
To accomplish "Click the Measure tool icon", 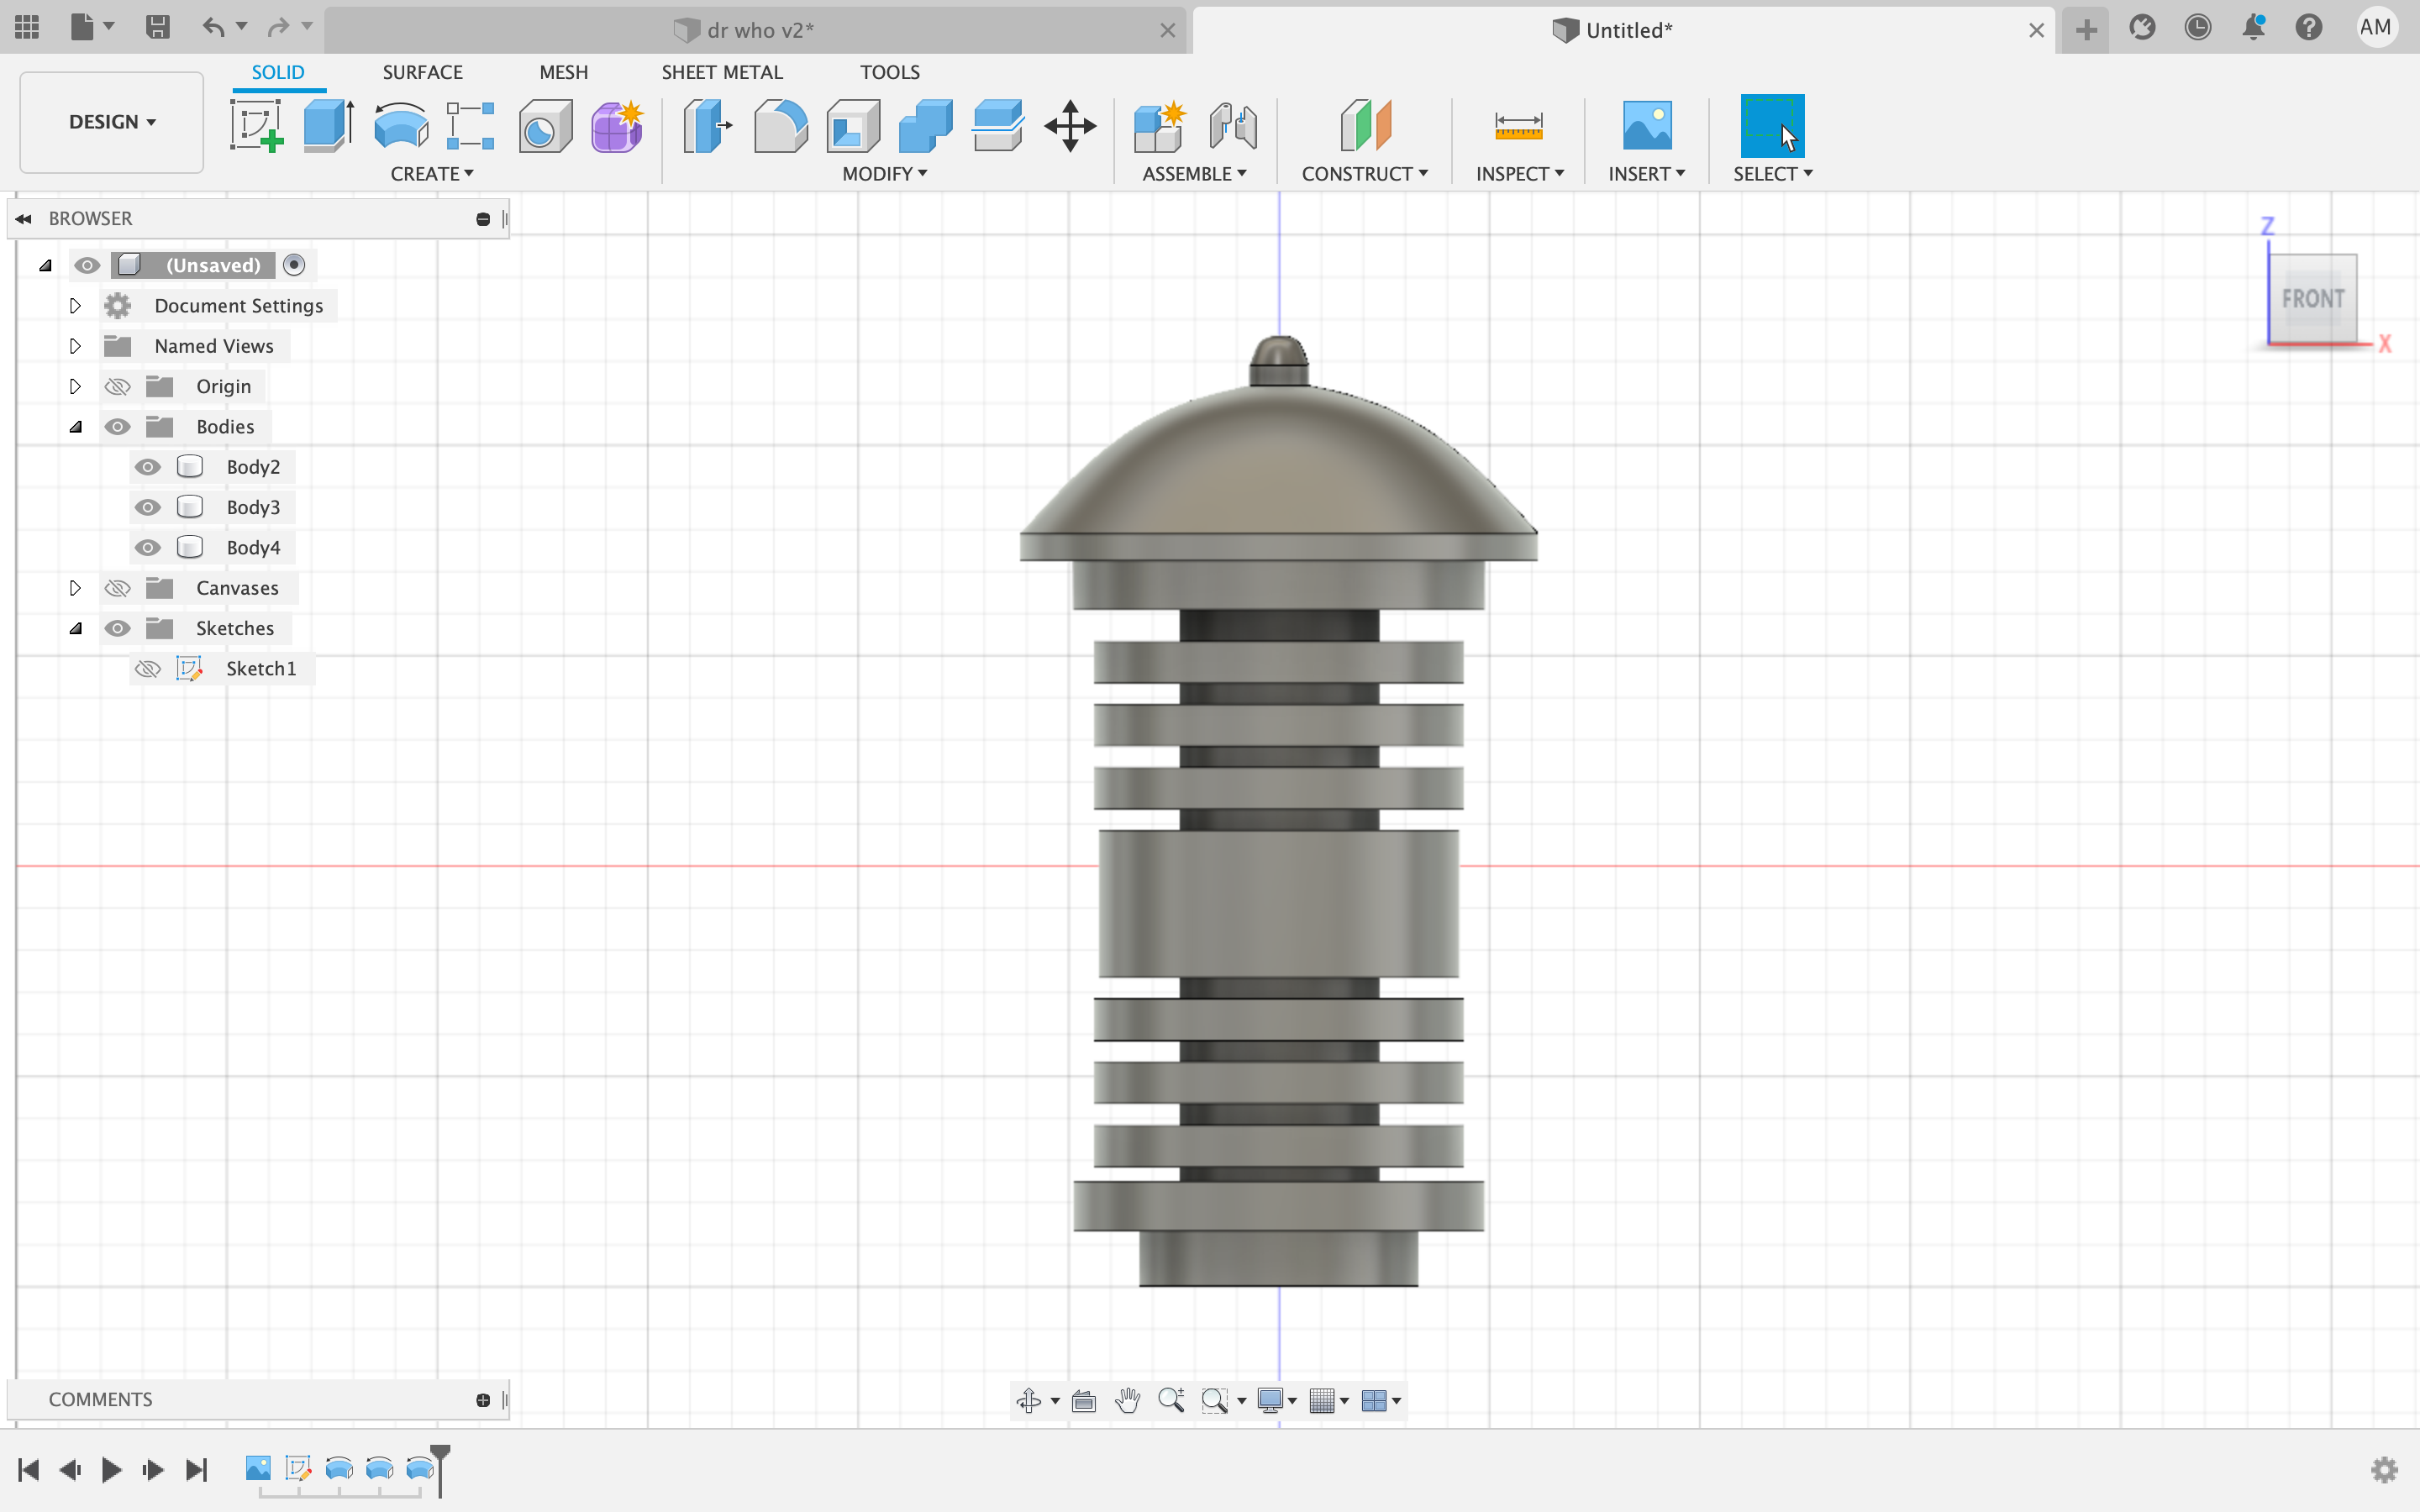I will pos(1518,126).
